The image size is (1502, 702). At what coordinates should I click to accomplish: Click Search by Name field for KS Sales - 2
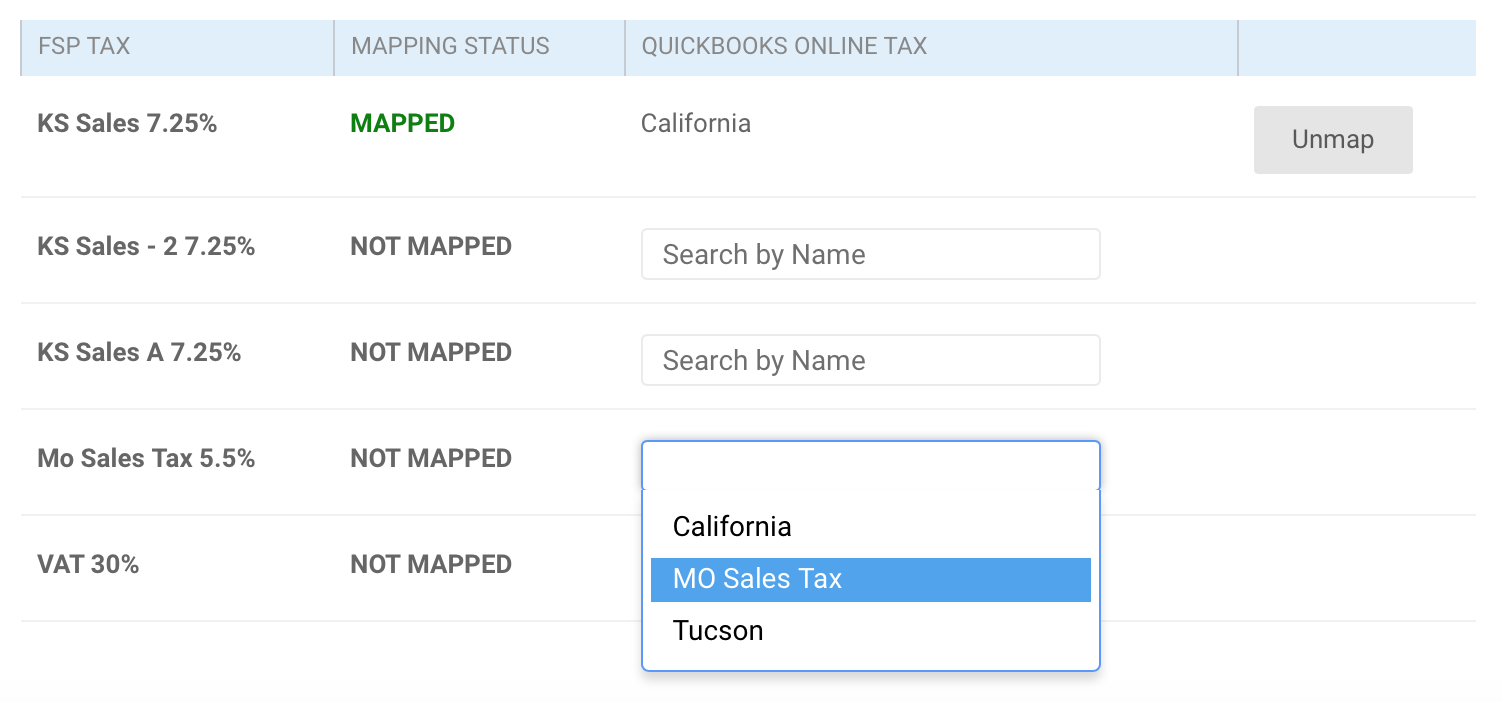pyautogui.click(x=870, y=254)
